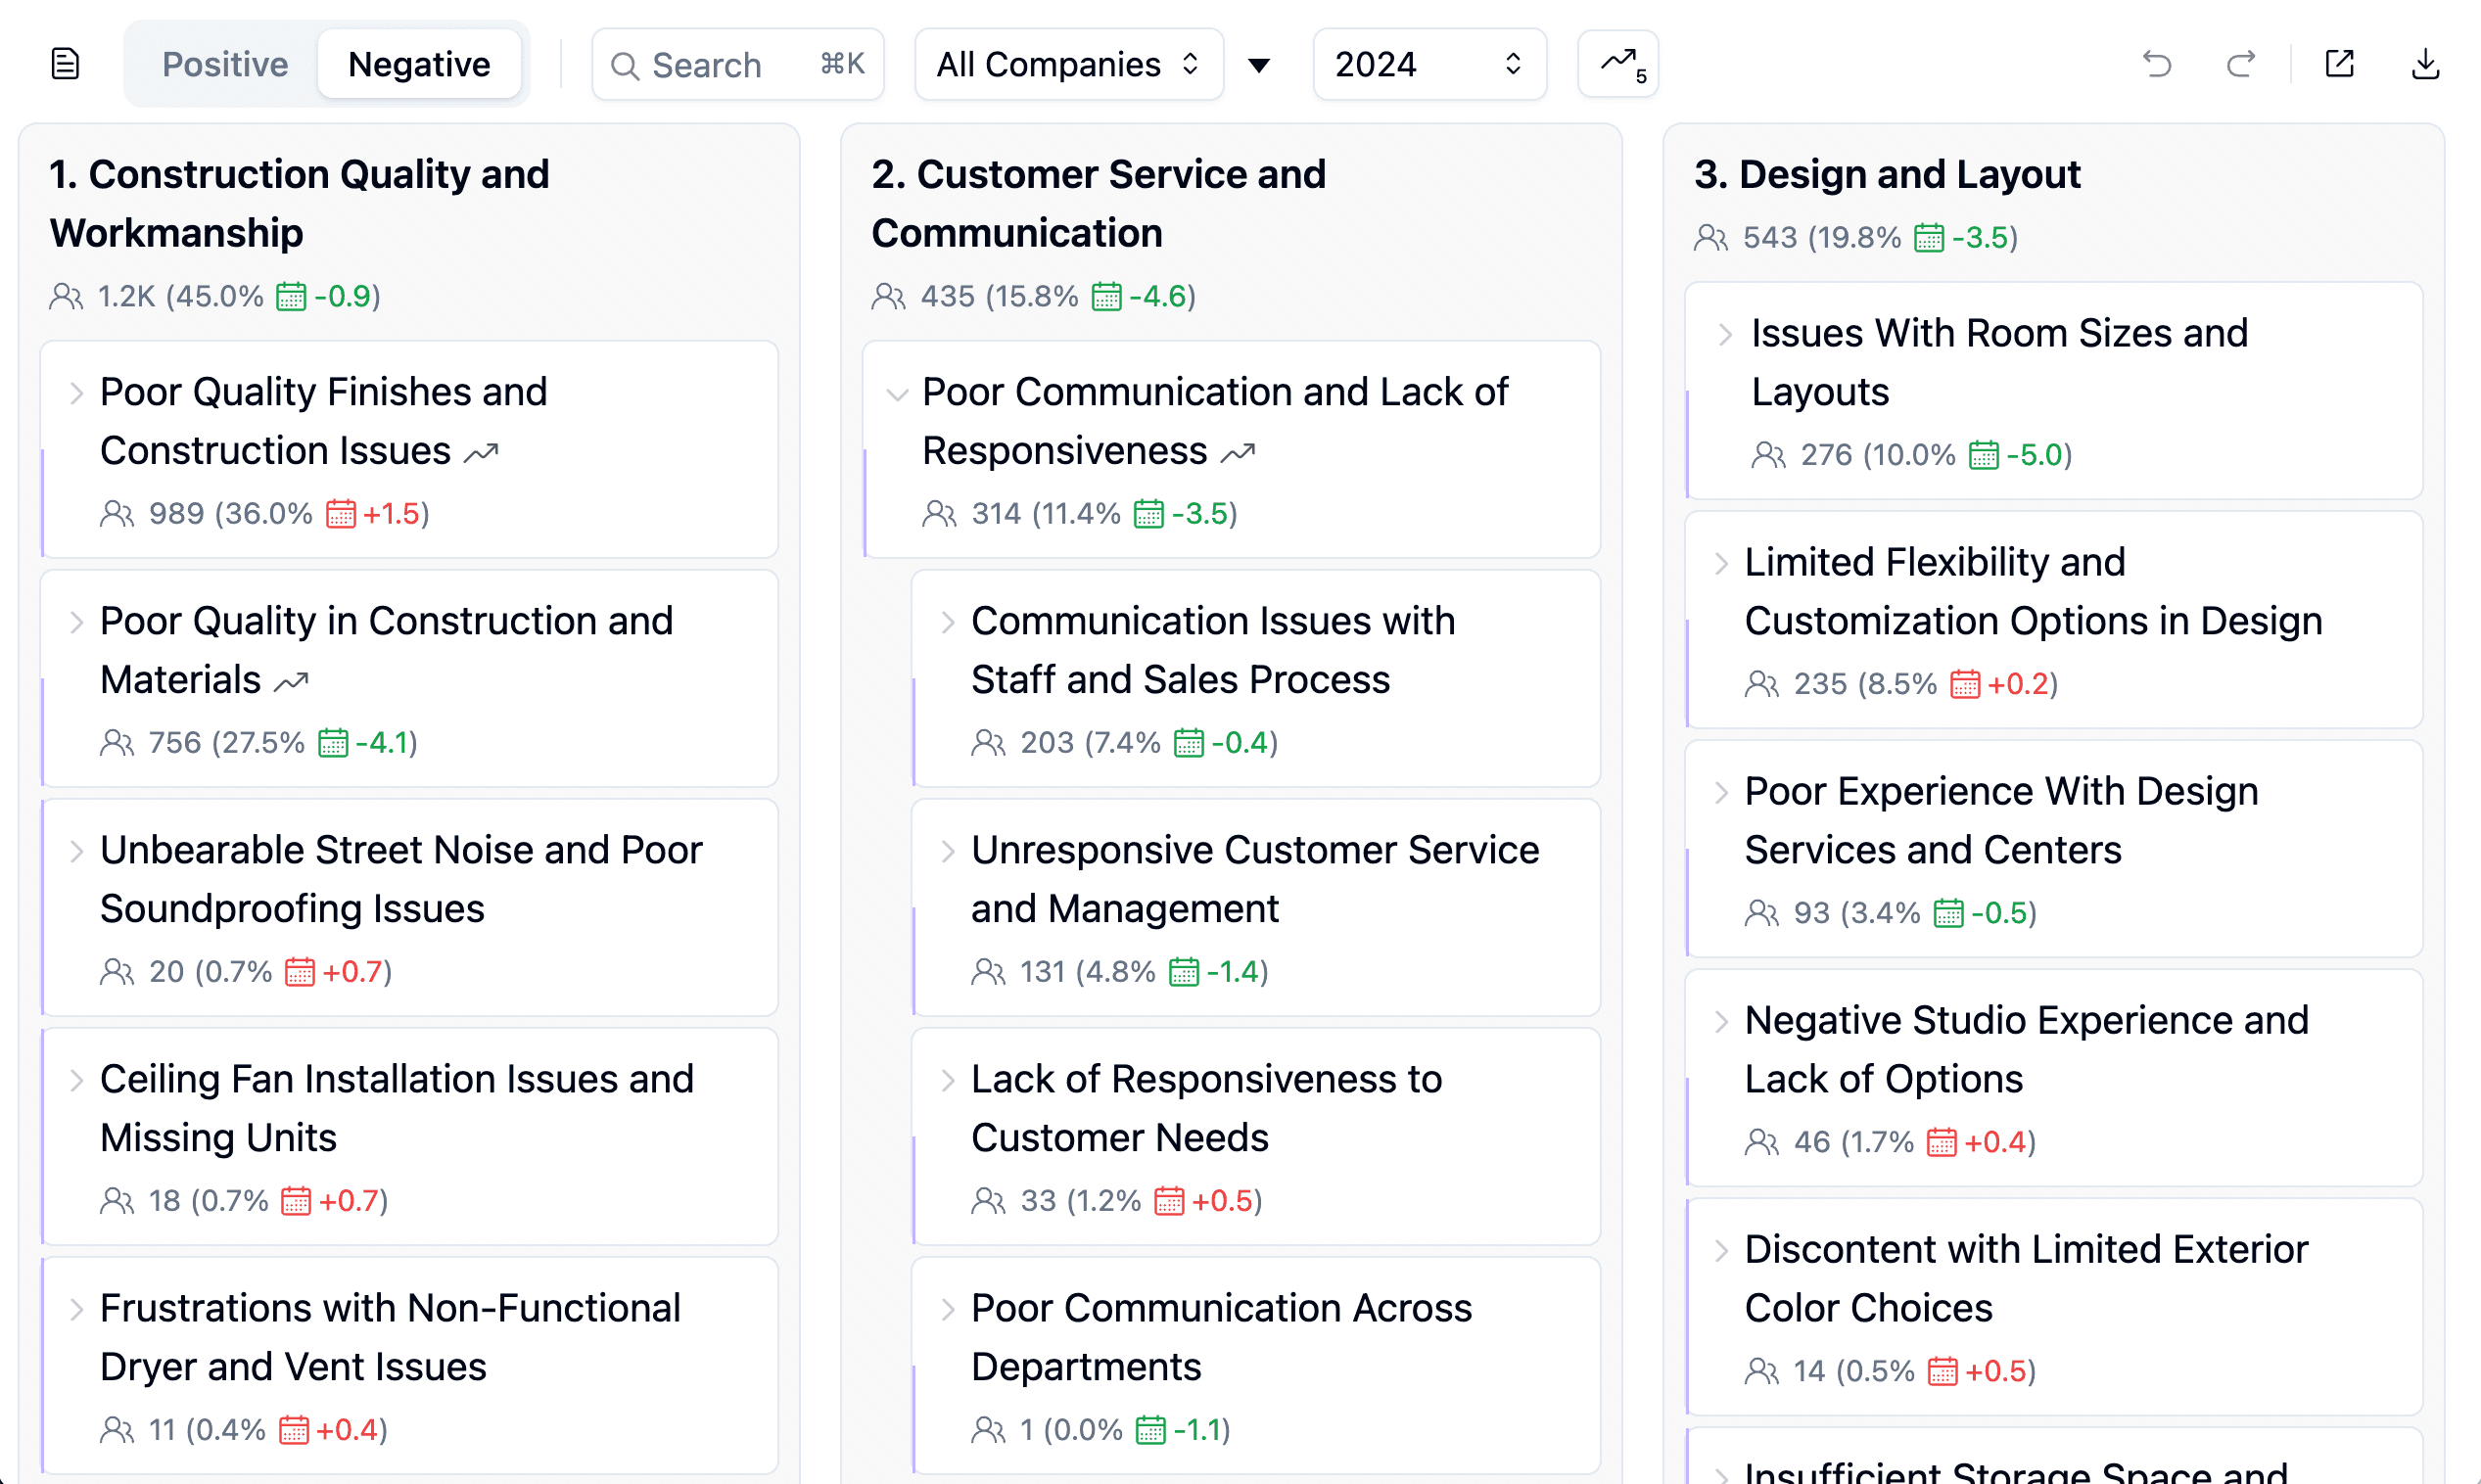The width and height of the screenshot is (2481, 1484).
Task: Open the Design and Layout category heading
Action: 1886,174
